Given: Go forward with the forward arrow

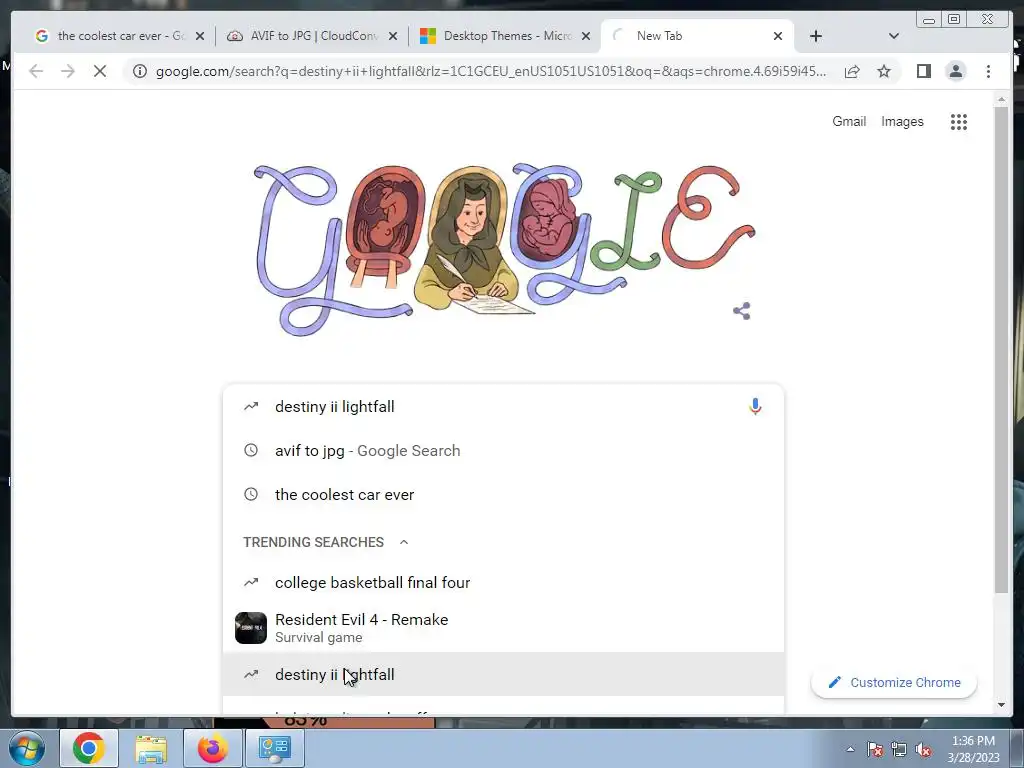Looking at the screenshot, I should (x=68, y=71).
